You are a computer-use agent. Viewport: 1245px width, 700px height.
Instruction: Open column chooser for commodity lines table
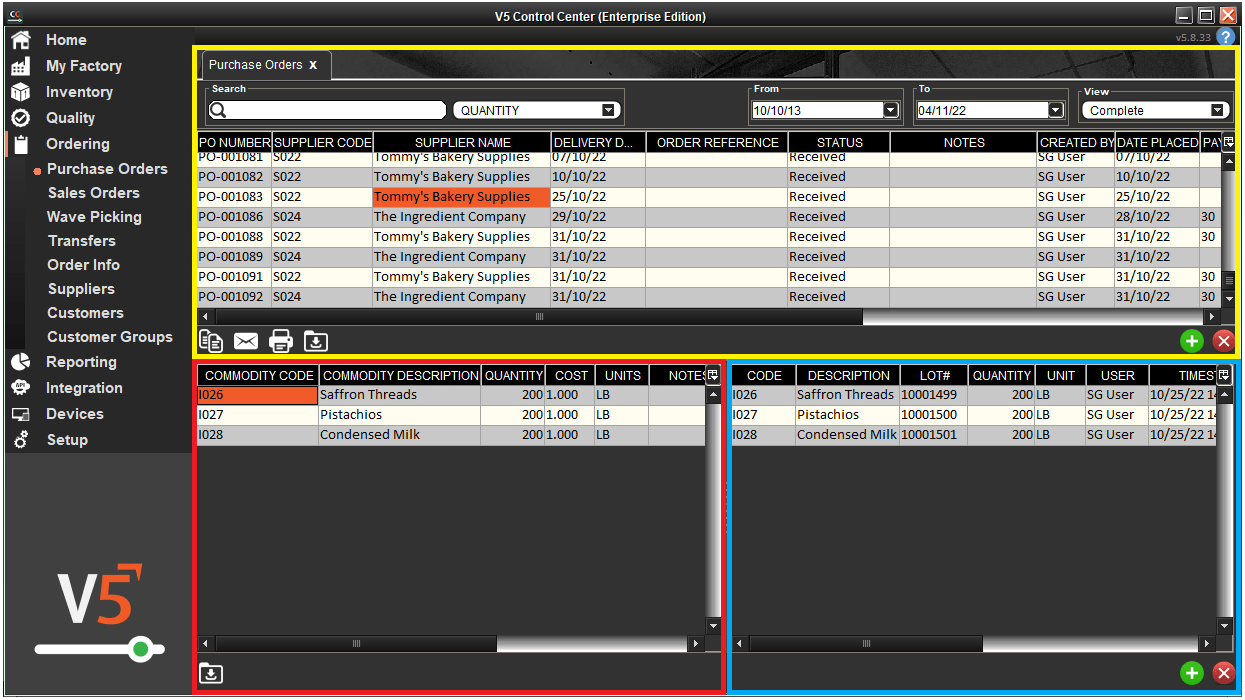tap(712, 375)
